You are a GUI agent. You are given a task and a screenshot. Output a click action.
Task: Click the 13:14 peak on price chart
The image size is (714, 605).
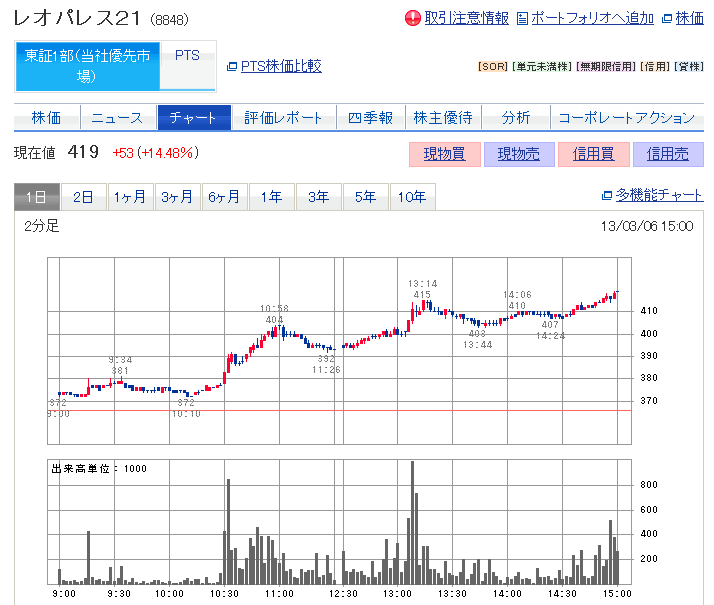point(422,301)
